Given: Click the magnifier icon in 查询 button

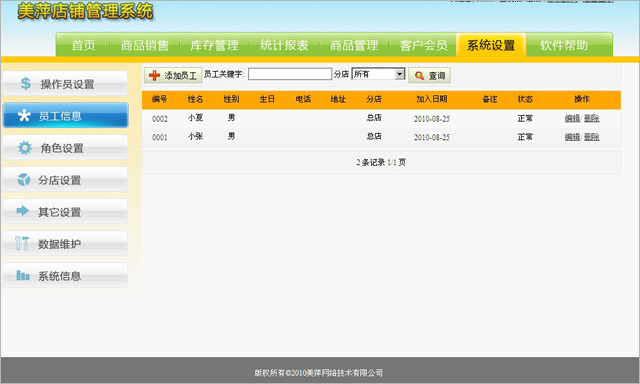Looking at the screenshot, I should pyautogui.click(x=419, y=75).
